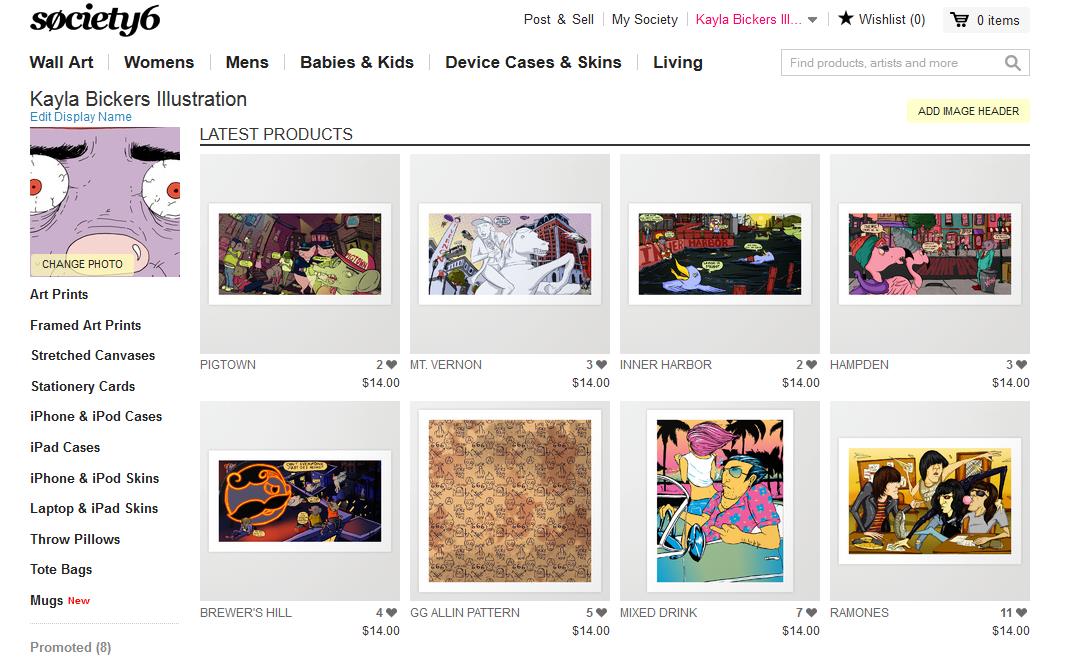The height and width of the screenshot is (663, 1091).
Task: Open the Device Cases & Skins menu
Action: click(x=533, y=63)
